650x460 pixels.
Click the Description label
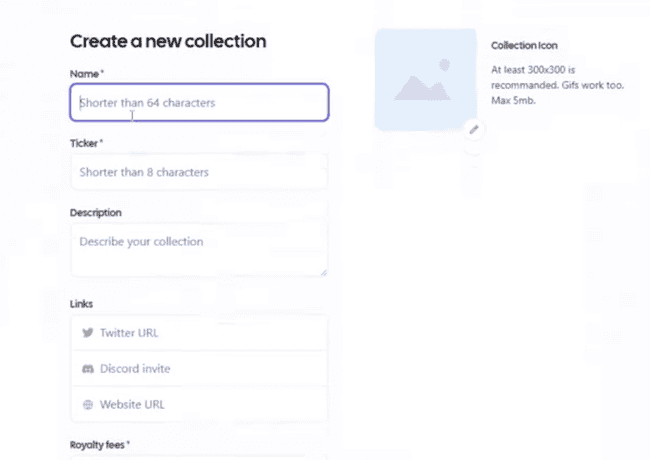96,213
